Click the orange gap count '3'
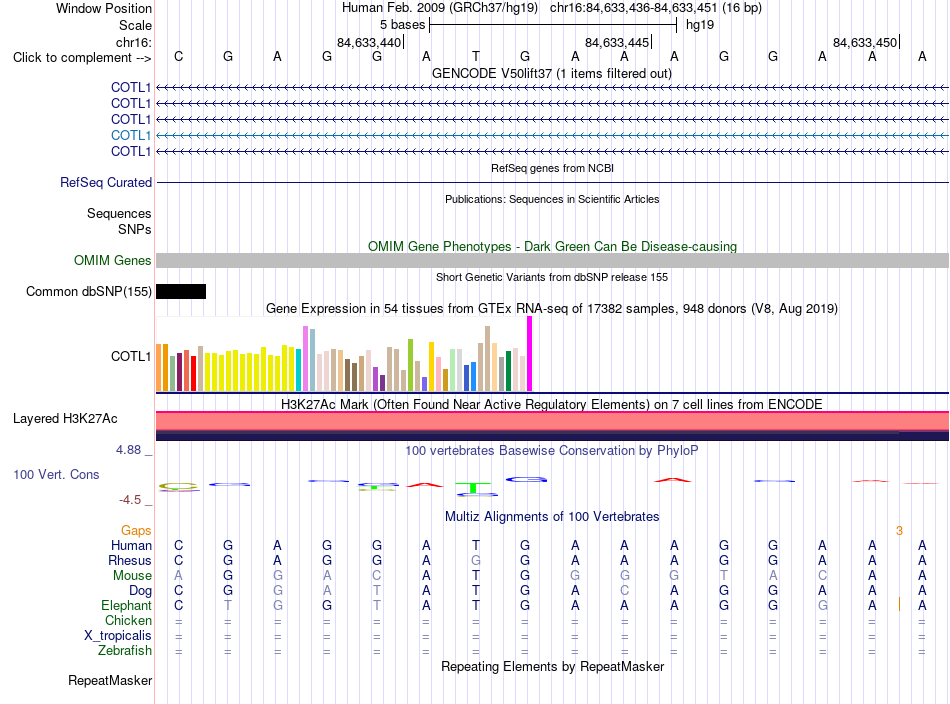The image size is (950, 704). (899, 531)
